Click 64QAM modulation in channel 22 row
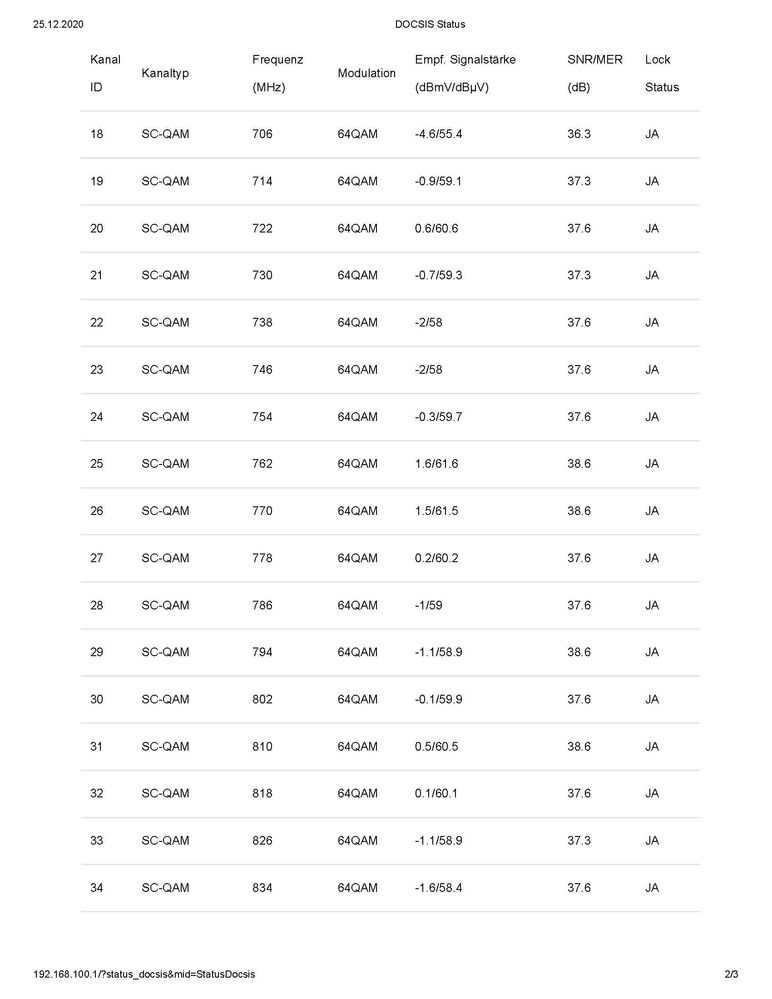This screenshot has height=999, width=772. [x=357, y=323]
